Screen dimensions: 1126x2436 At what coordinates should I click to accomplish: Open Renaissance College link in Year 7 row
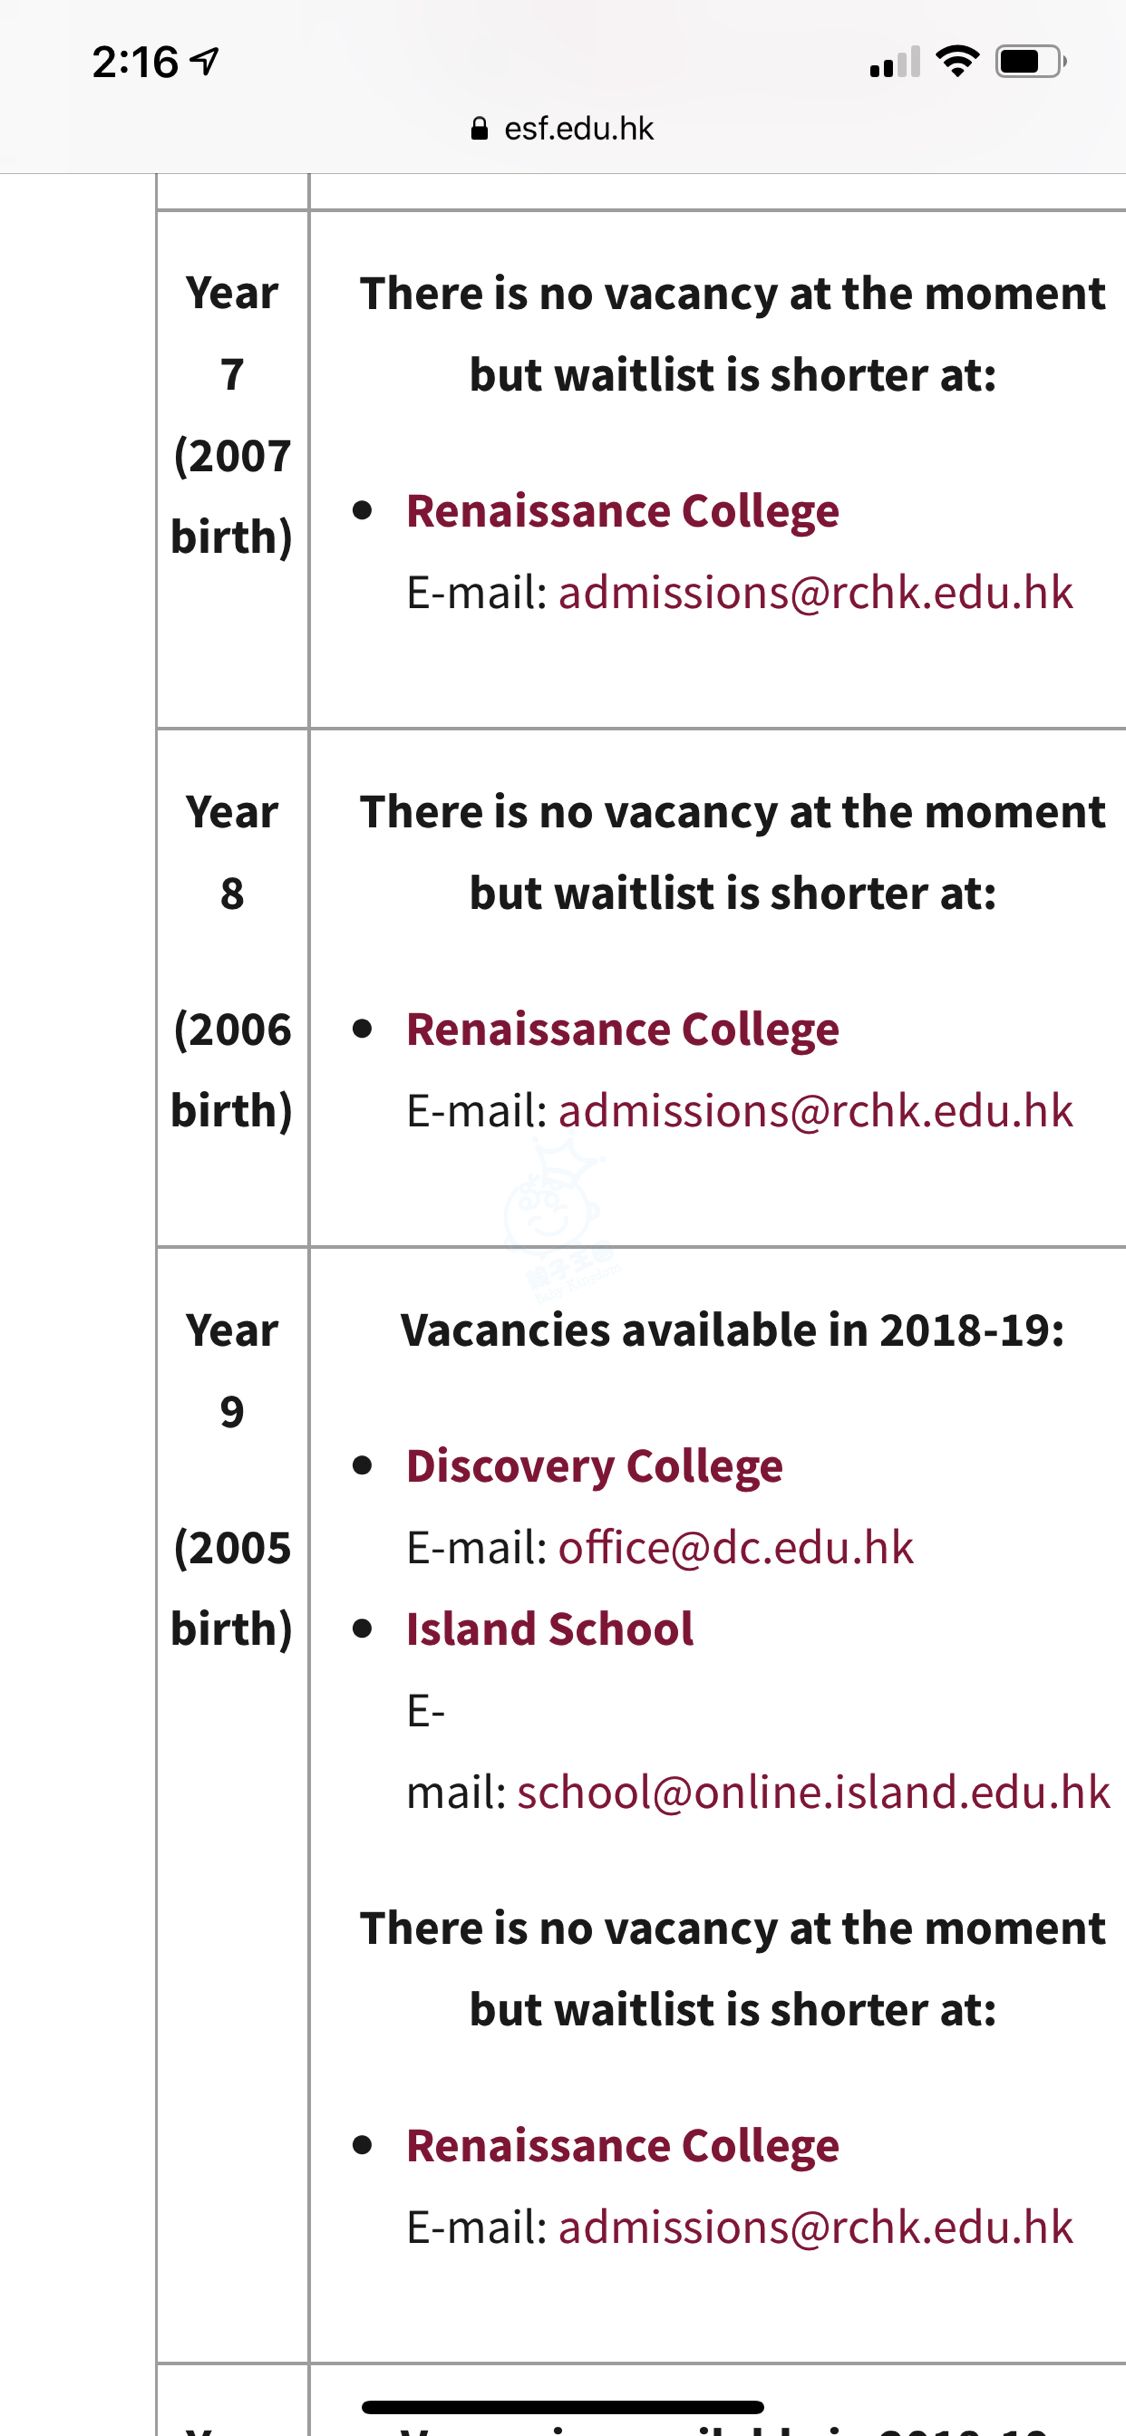click(x=622, y=511)
